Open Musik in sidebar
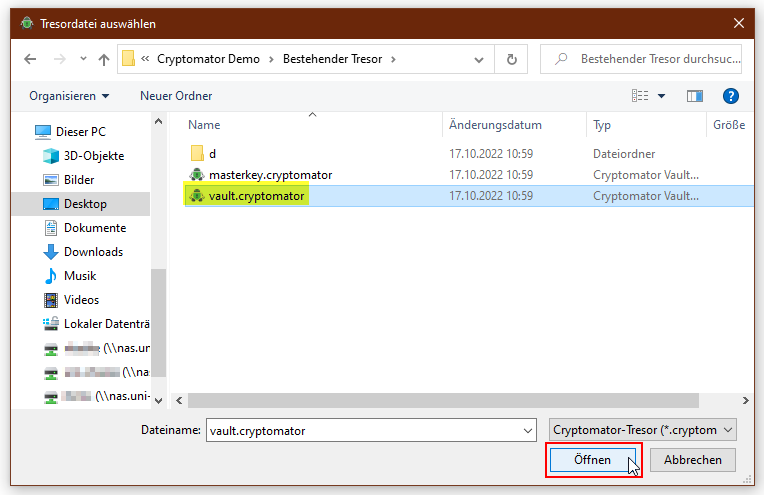Viewport: 764px width, 495px height. click(x=80, y=276)
